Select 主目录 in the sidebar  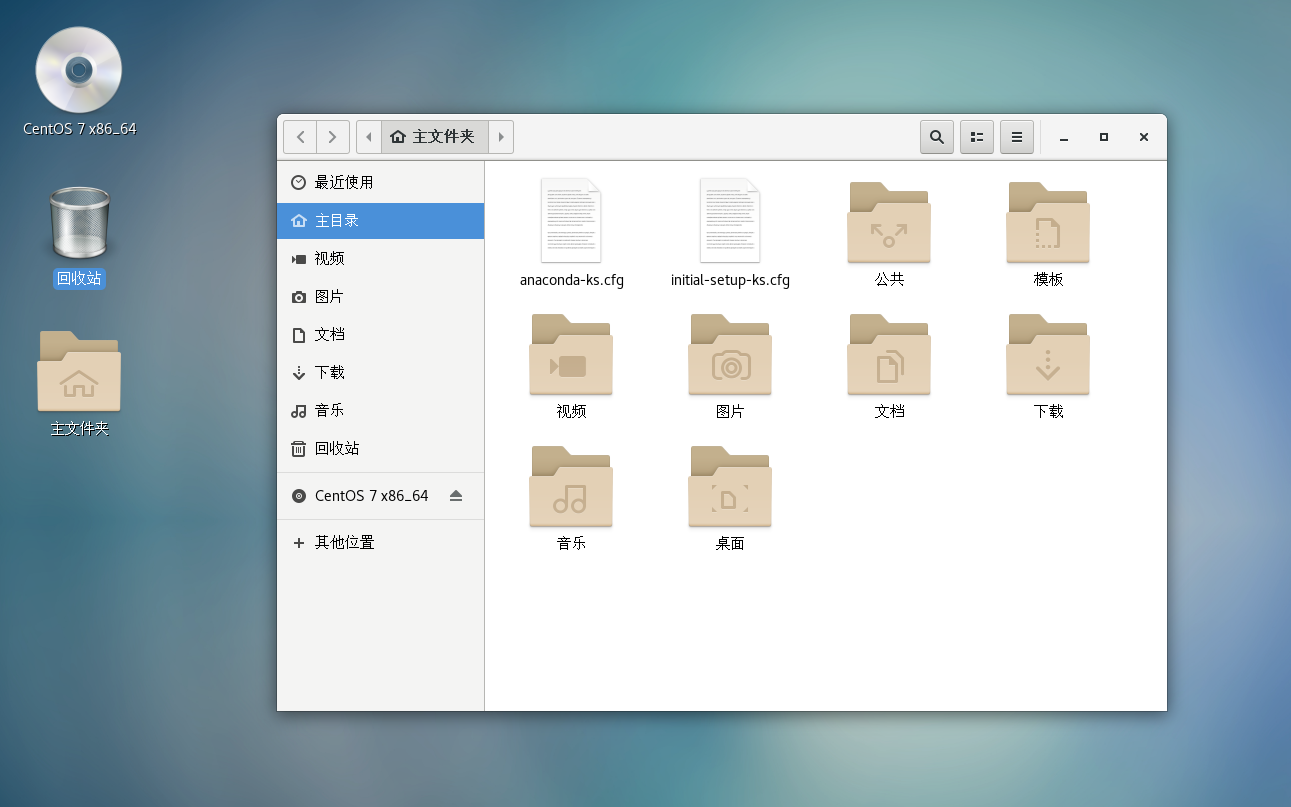coord(380,221)
